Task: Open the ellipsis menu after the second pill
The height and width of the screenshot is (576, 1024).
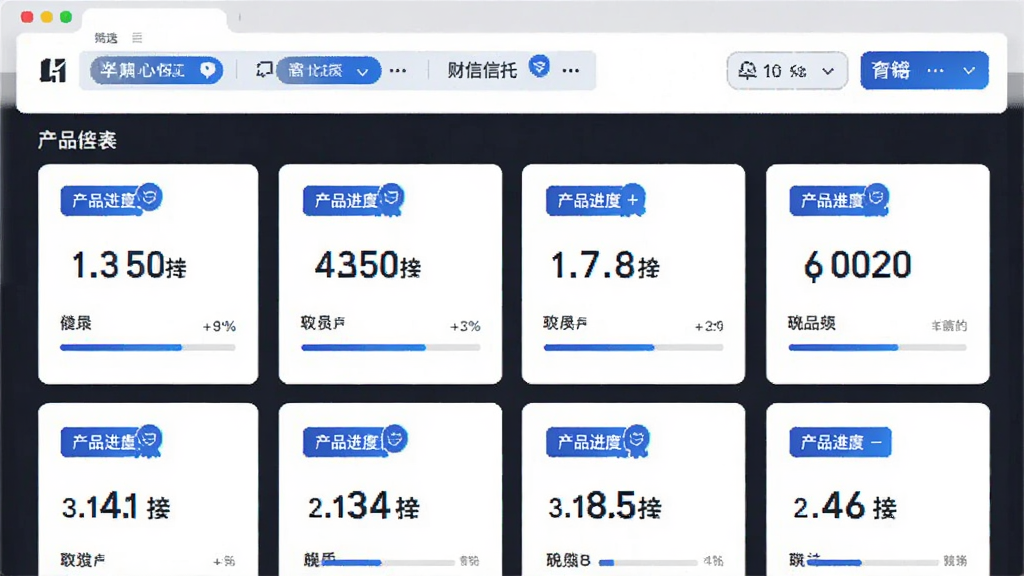Action: [398, 71]
